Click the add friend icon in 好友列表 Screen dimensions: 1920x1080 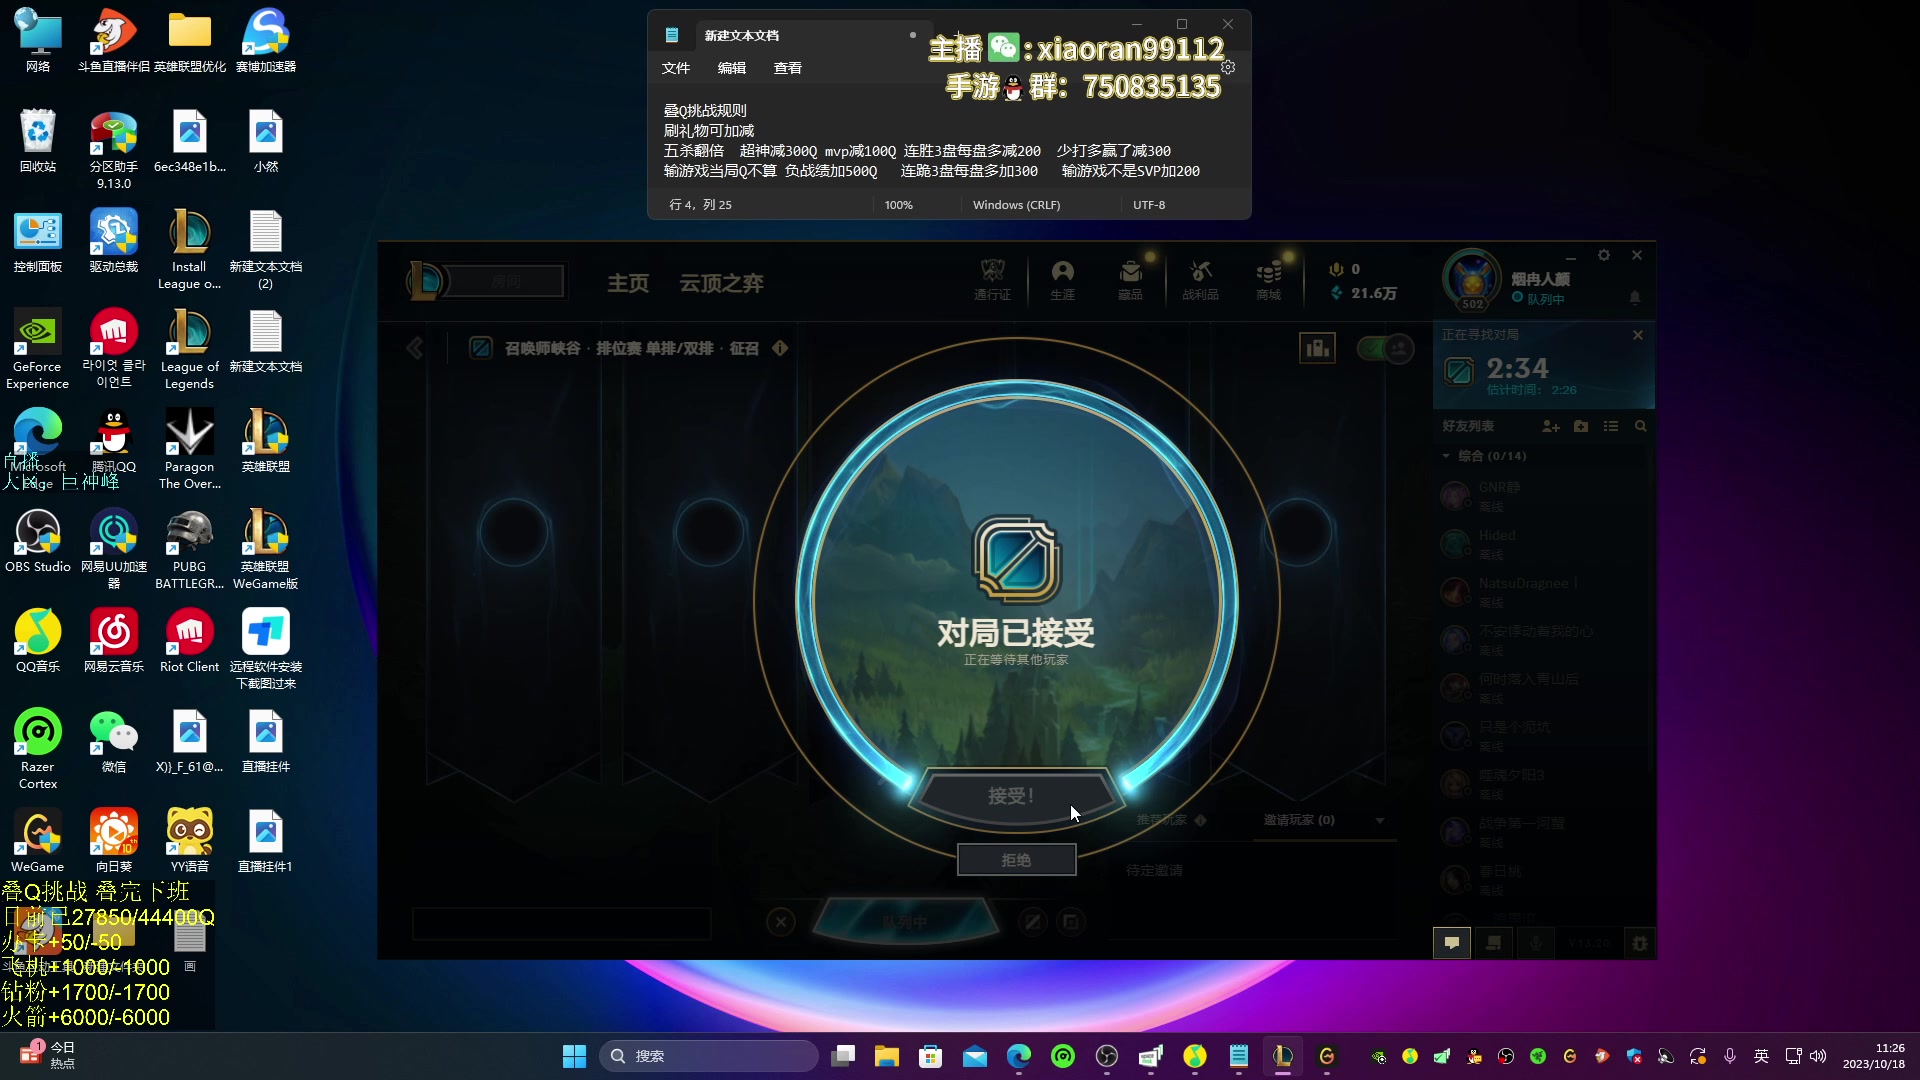pyautogui.click(x=1551, y=426)
